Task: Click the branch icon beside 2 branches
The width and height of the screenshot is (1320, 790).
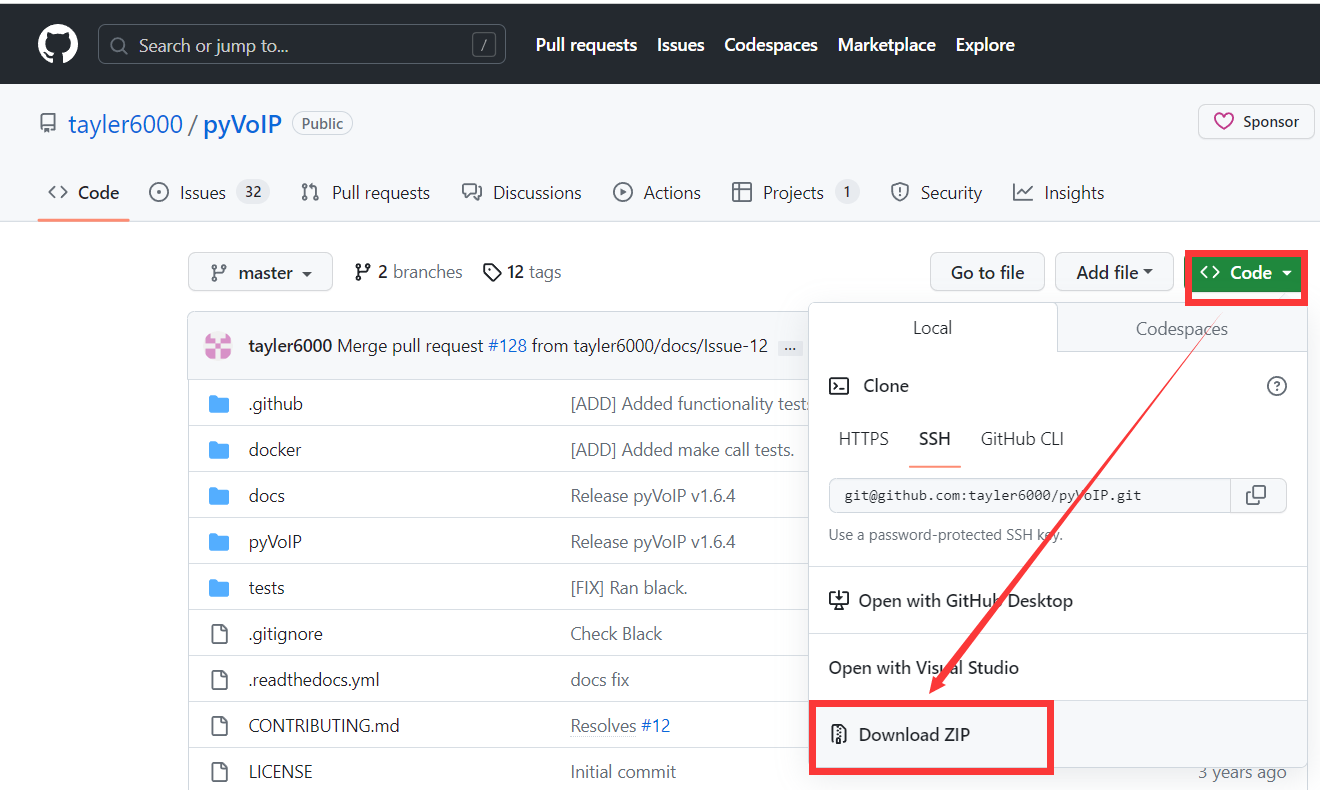Action: (x=362, y=271)
